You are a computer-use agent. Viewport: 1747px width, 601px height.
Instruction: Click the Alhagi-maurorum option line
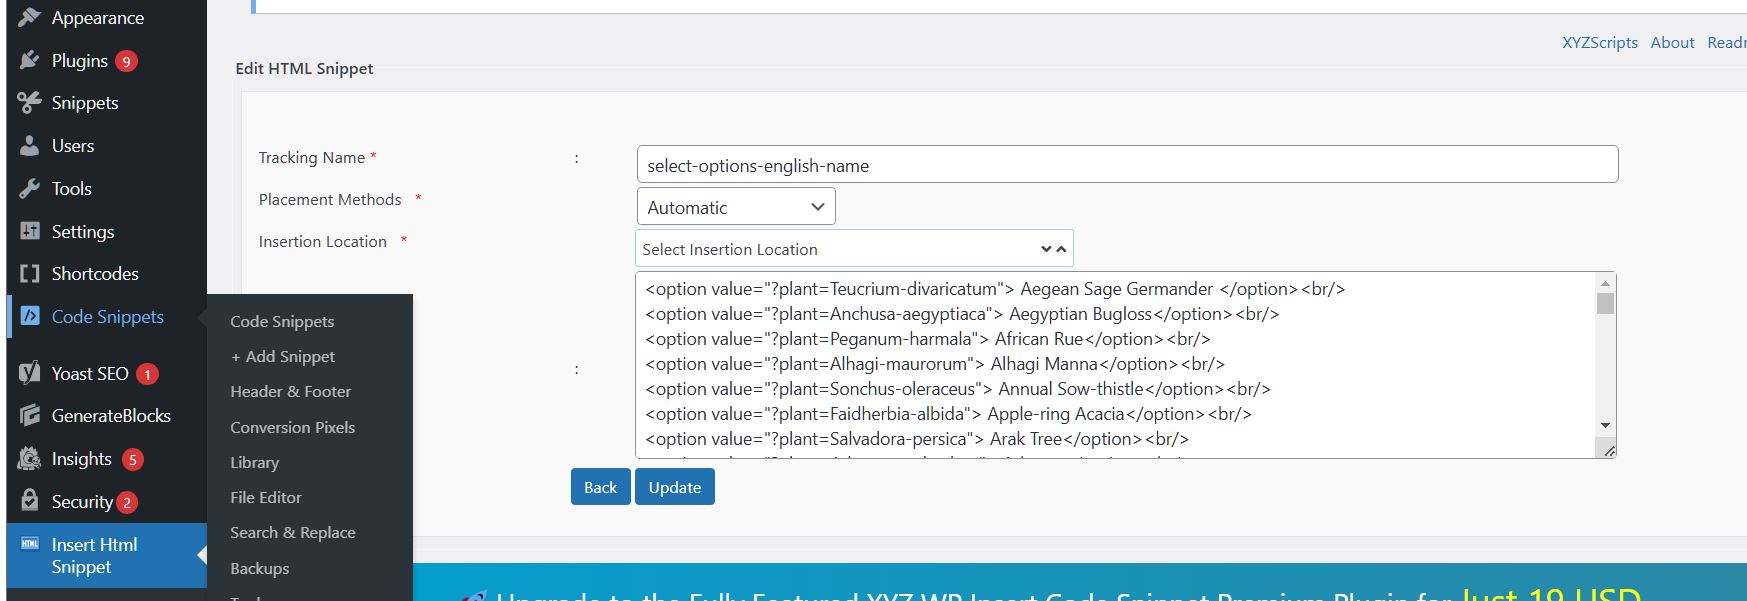coord(935,364)
